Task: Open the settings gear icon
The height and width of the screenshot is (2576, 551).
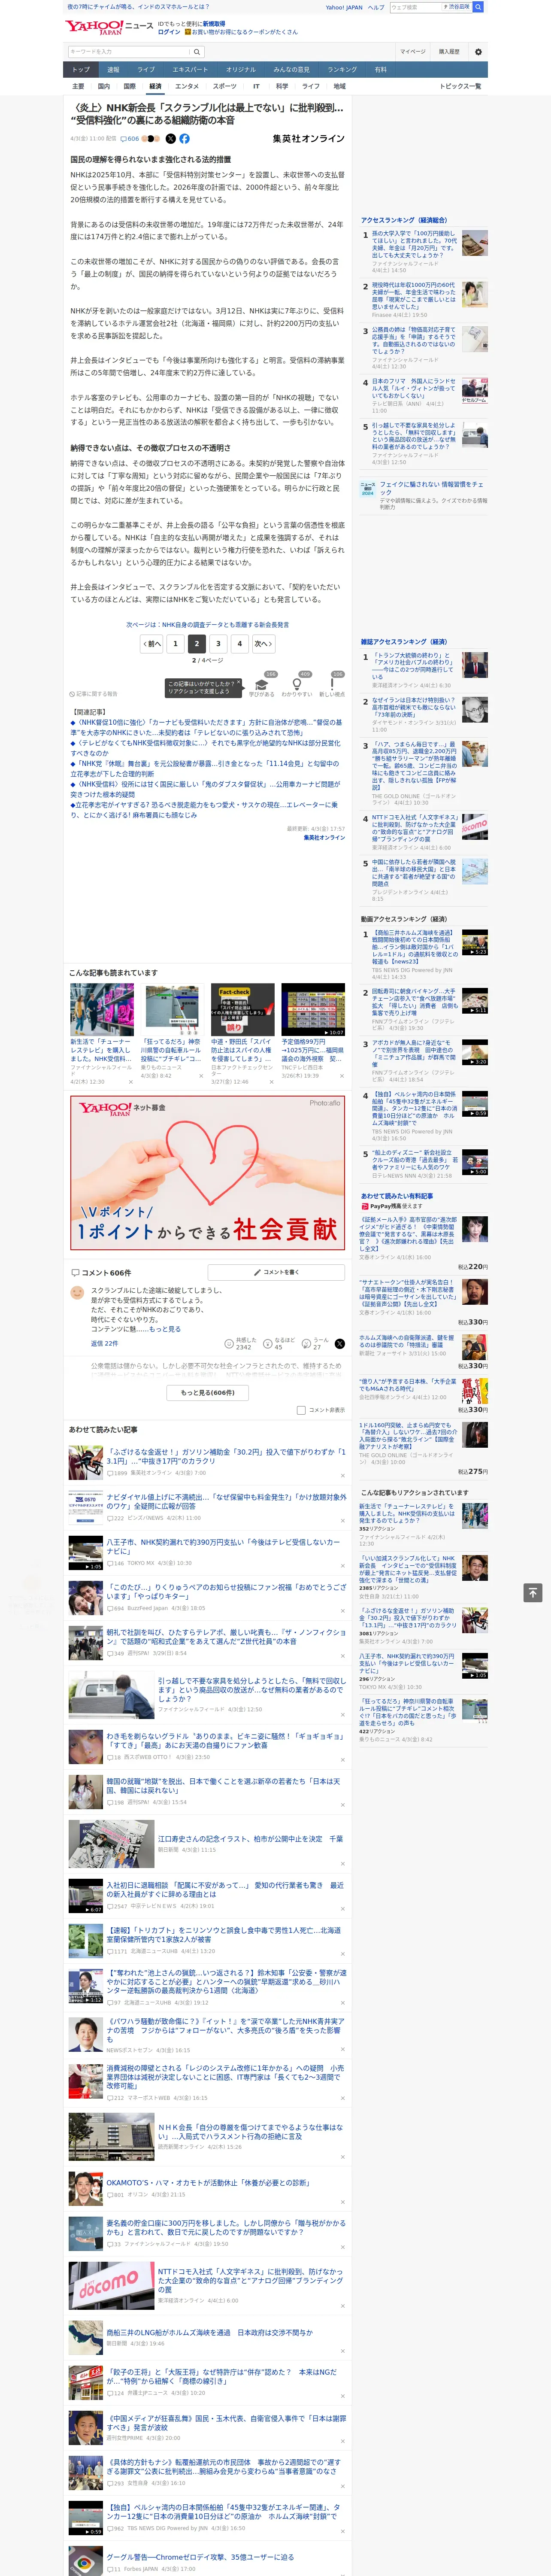Action: coord(478,52)
